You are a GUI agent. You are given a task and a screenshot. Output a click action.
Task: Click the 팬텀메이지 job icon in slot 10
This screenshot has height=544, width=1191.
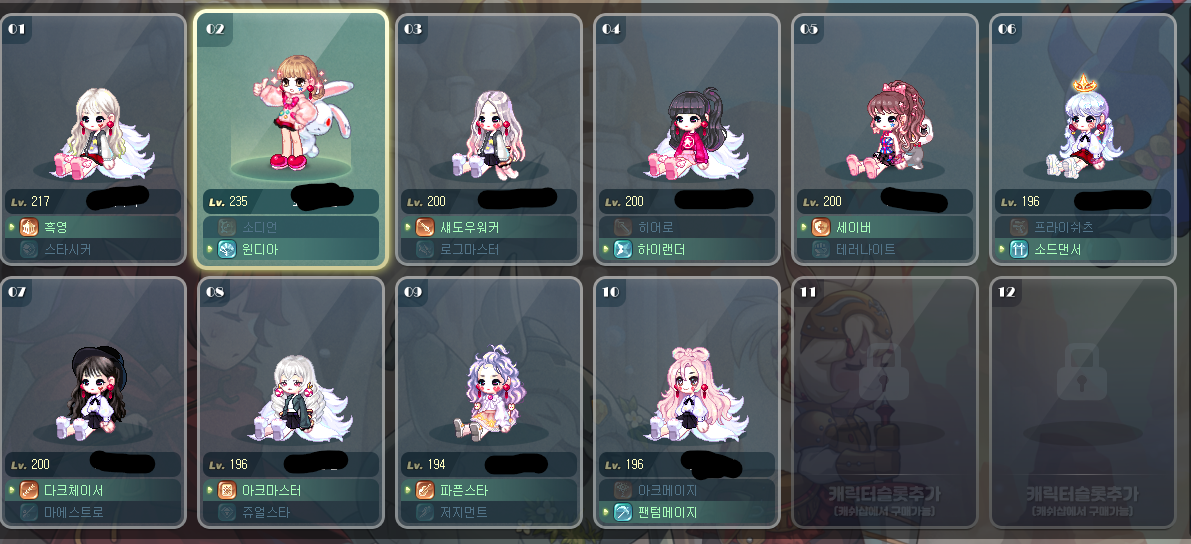pyautogui.click(x=623, y=512)
